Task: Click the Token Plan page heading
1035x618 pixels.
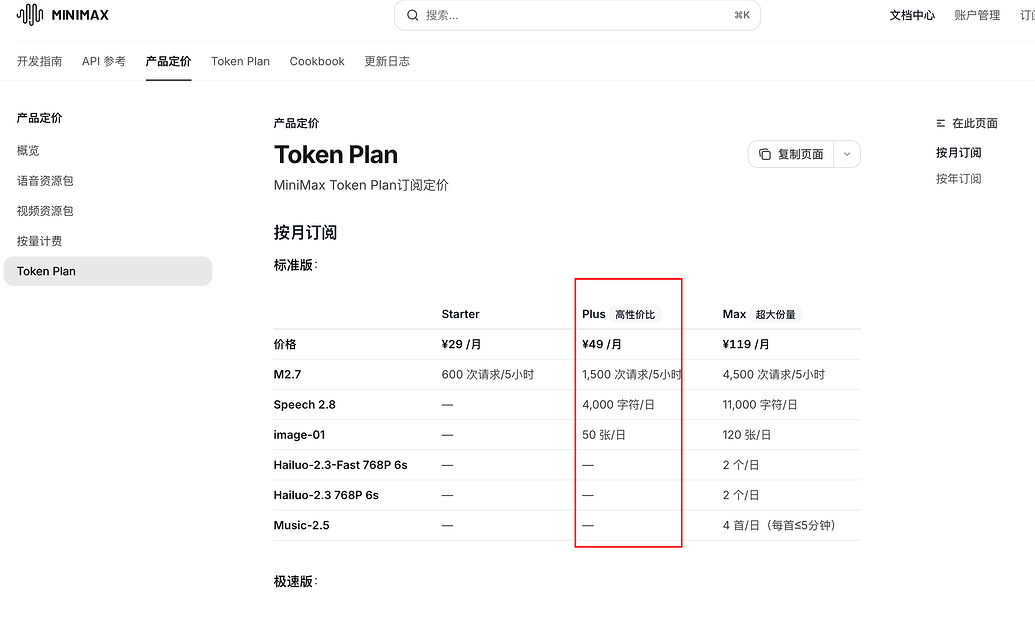Action: pos(336,154)
